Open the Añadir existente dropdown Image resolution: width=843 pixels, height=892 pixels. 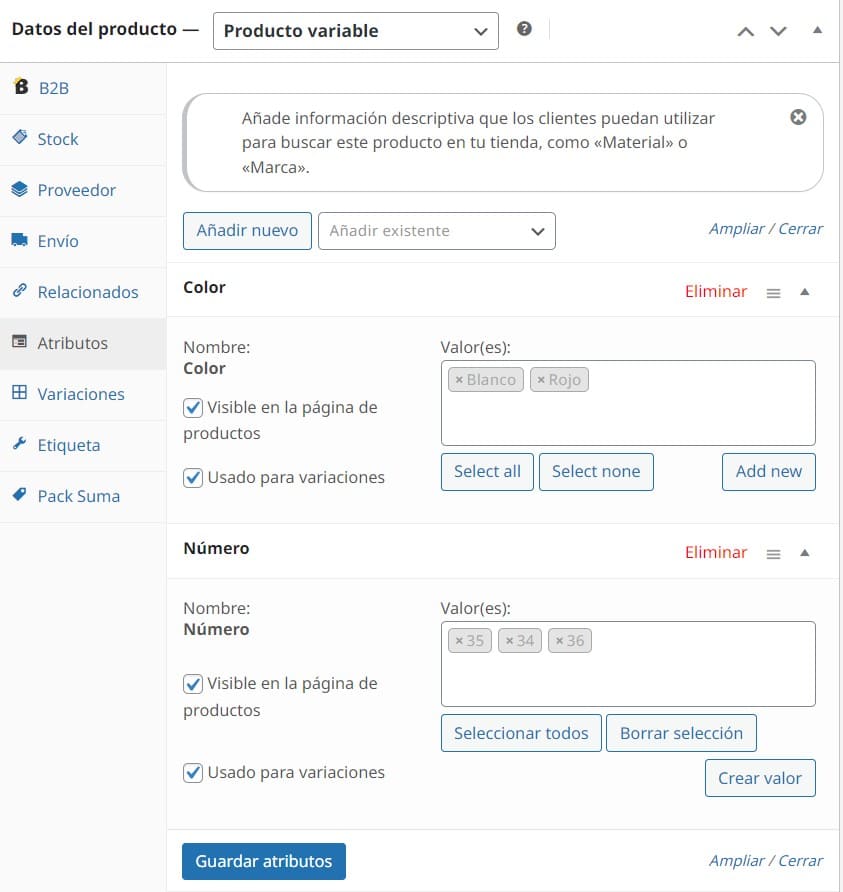coord(436,231)
